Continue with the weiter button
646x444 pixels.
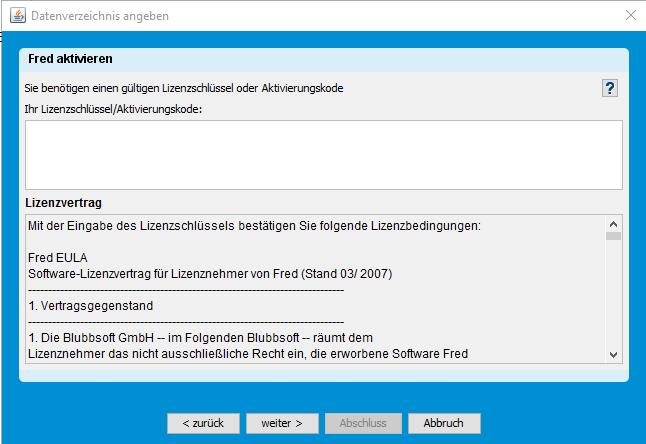point(282,423)
